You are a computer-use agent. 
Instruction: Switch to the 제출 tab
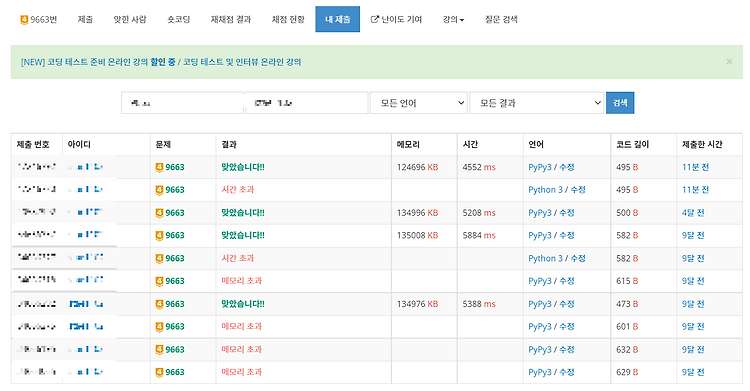[x=85, y=19]
